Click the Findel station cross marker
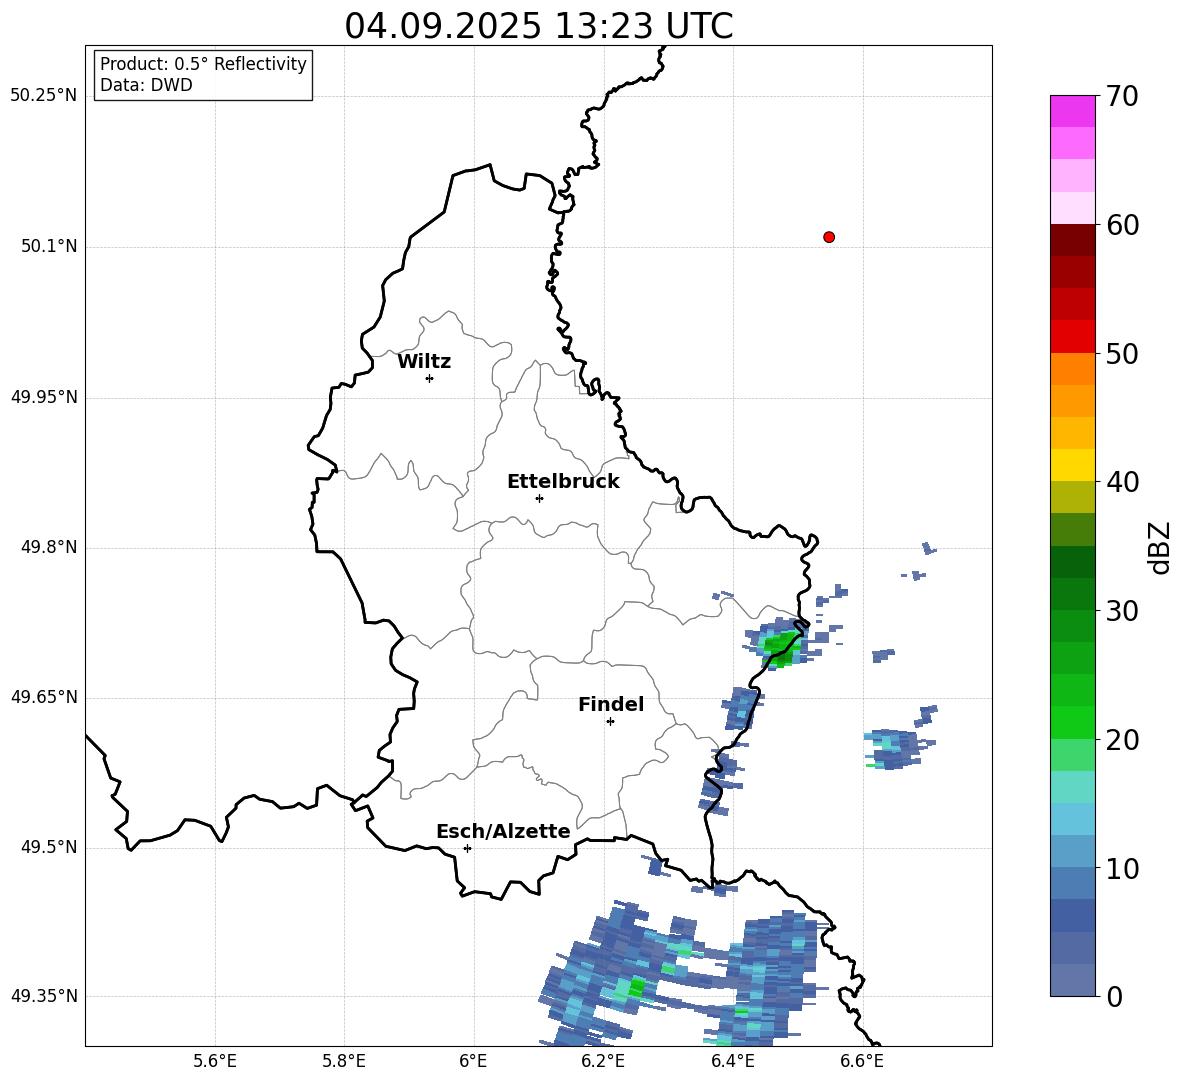This screenshot has height=1081, width=1184. [610, 722]
